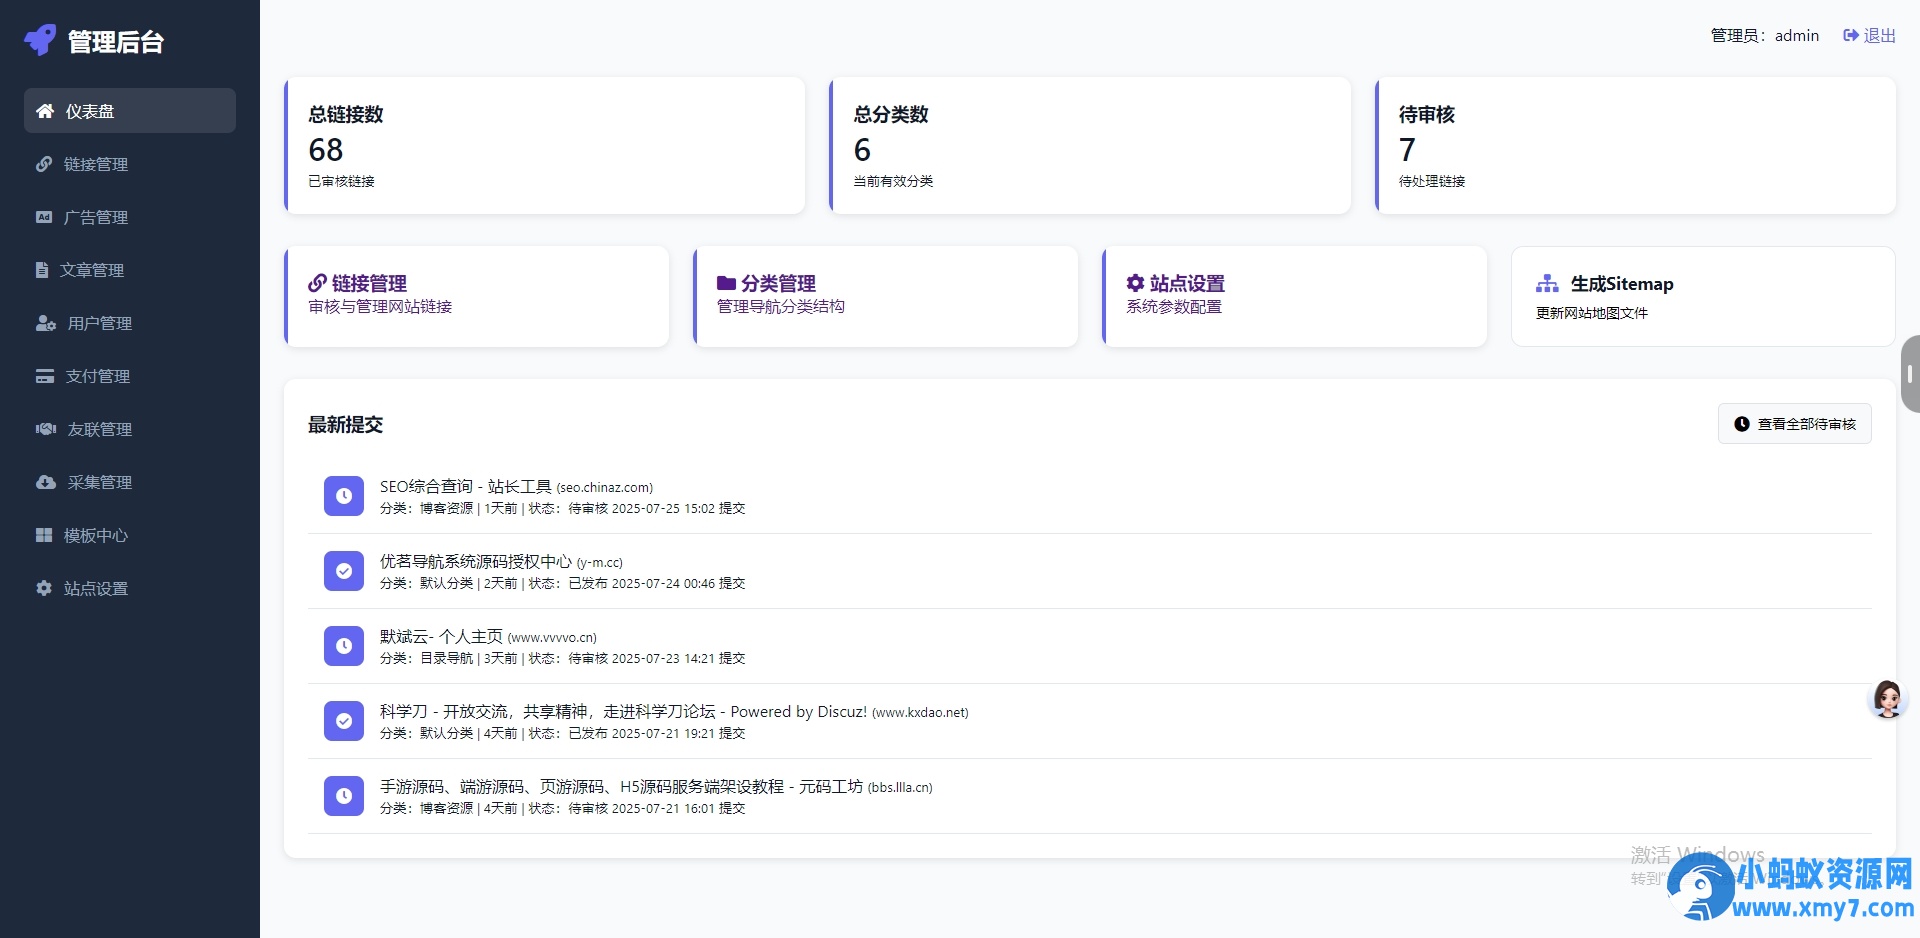Click the home icon beside 仪表盘

pyautogui.click(x=45, y=111)
